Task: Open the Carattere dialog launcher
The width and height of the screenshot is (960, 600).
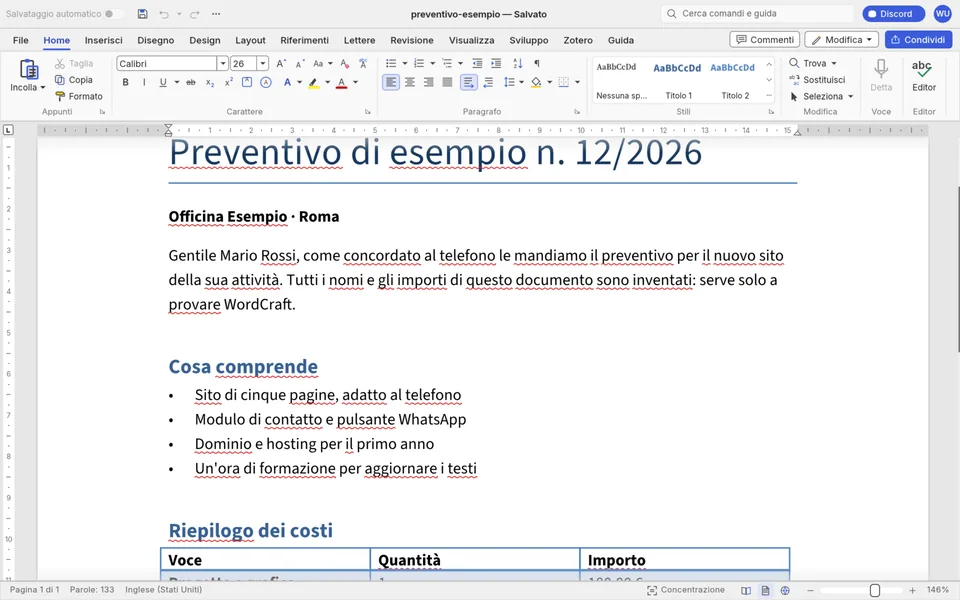Action: [368, 112]
